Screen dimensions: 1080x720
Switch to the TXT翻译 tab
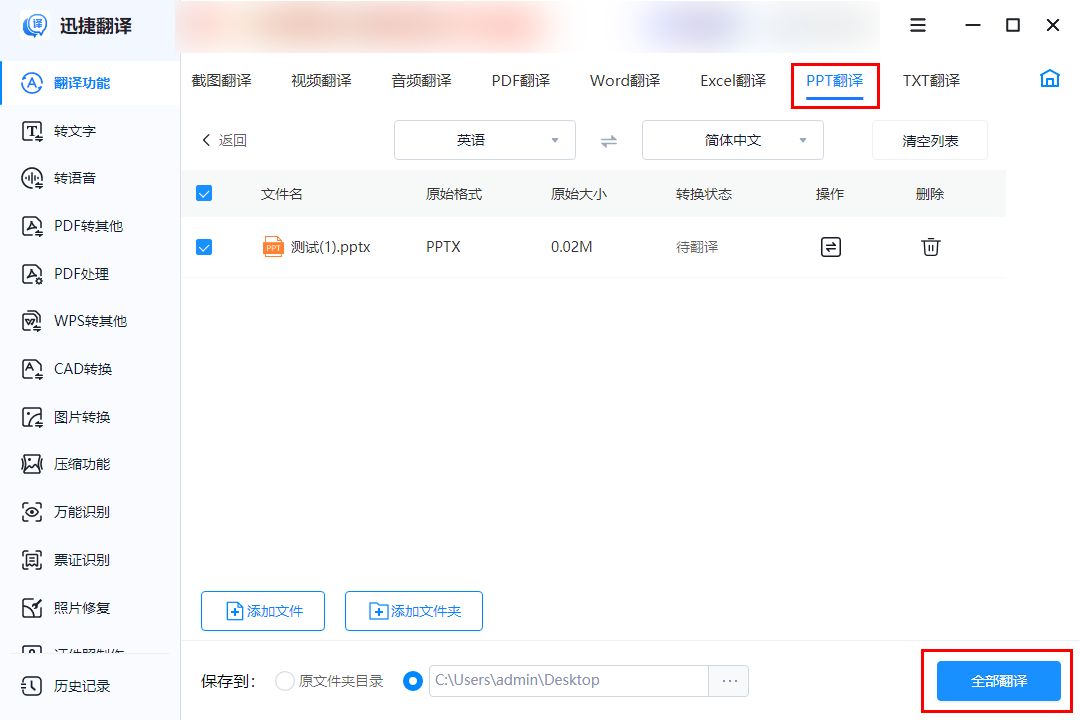tap(930, 81)
